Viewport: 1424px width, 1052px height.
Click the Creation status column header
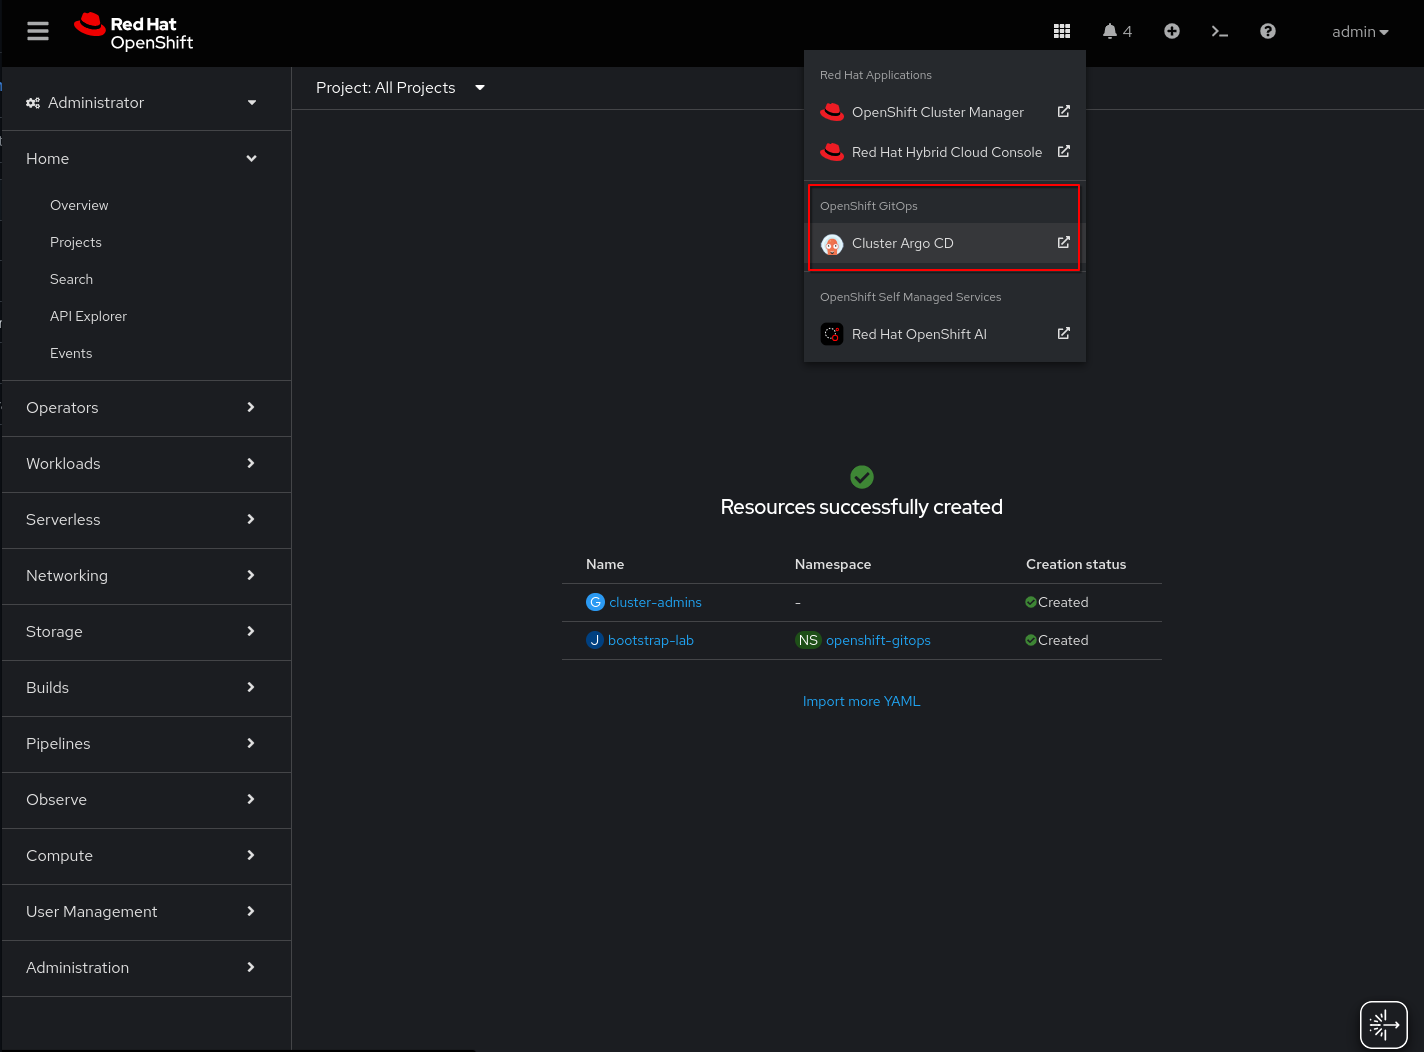pos(1076,564)
